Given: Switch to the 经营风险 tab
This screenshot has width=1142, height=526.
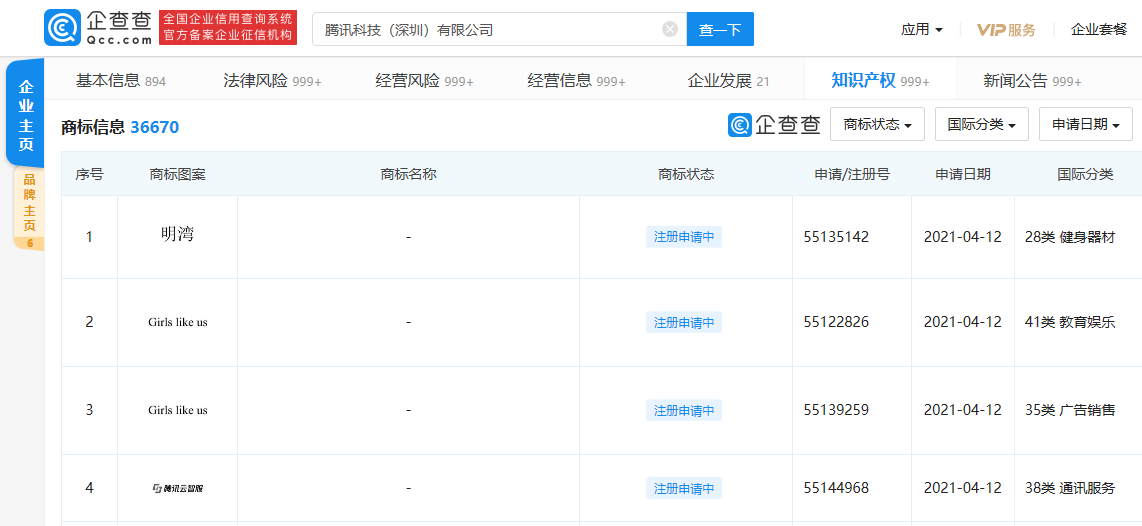Looking at the screenshot, I should point(425,81).
